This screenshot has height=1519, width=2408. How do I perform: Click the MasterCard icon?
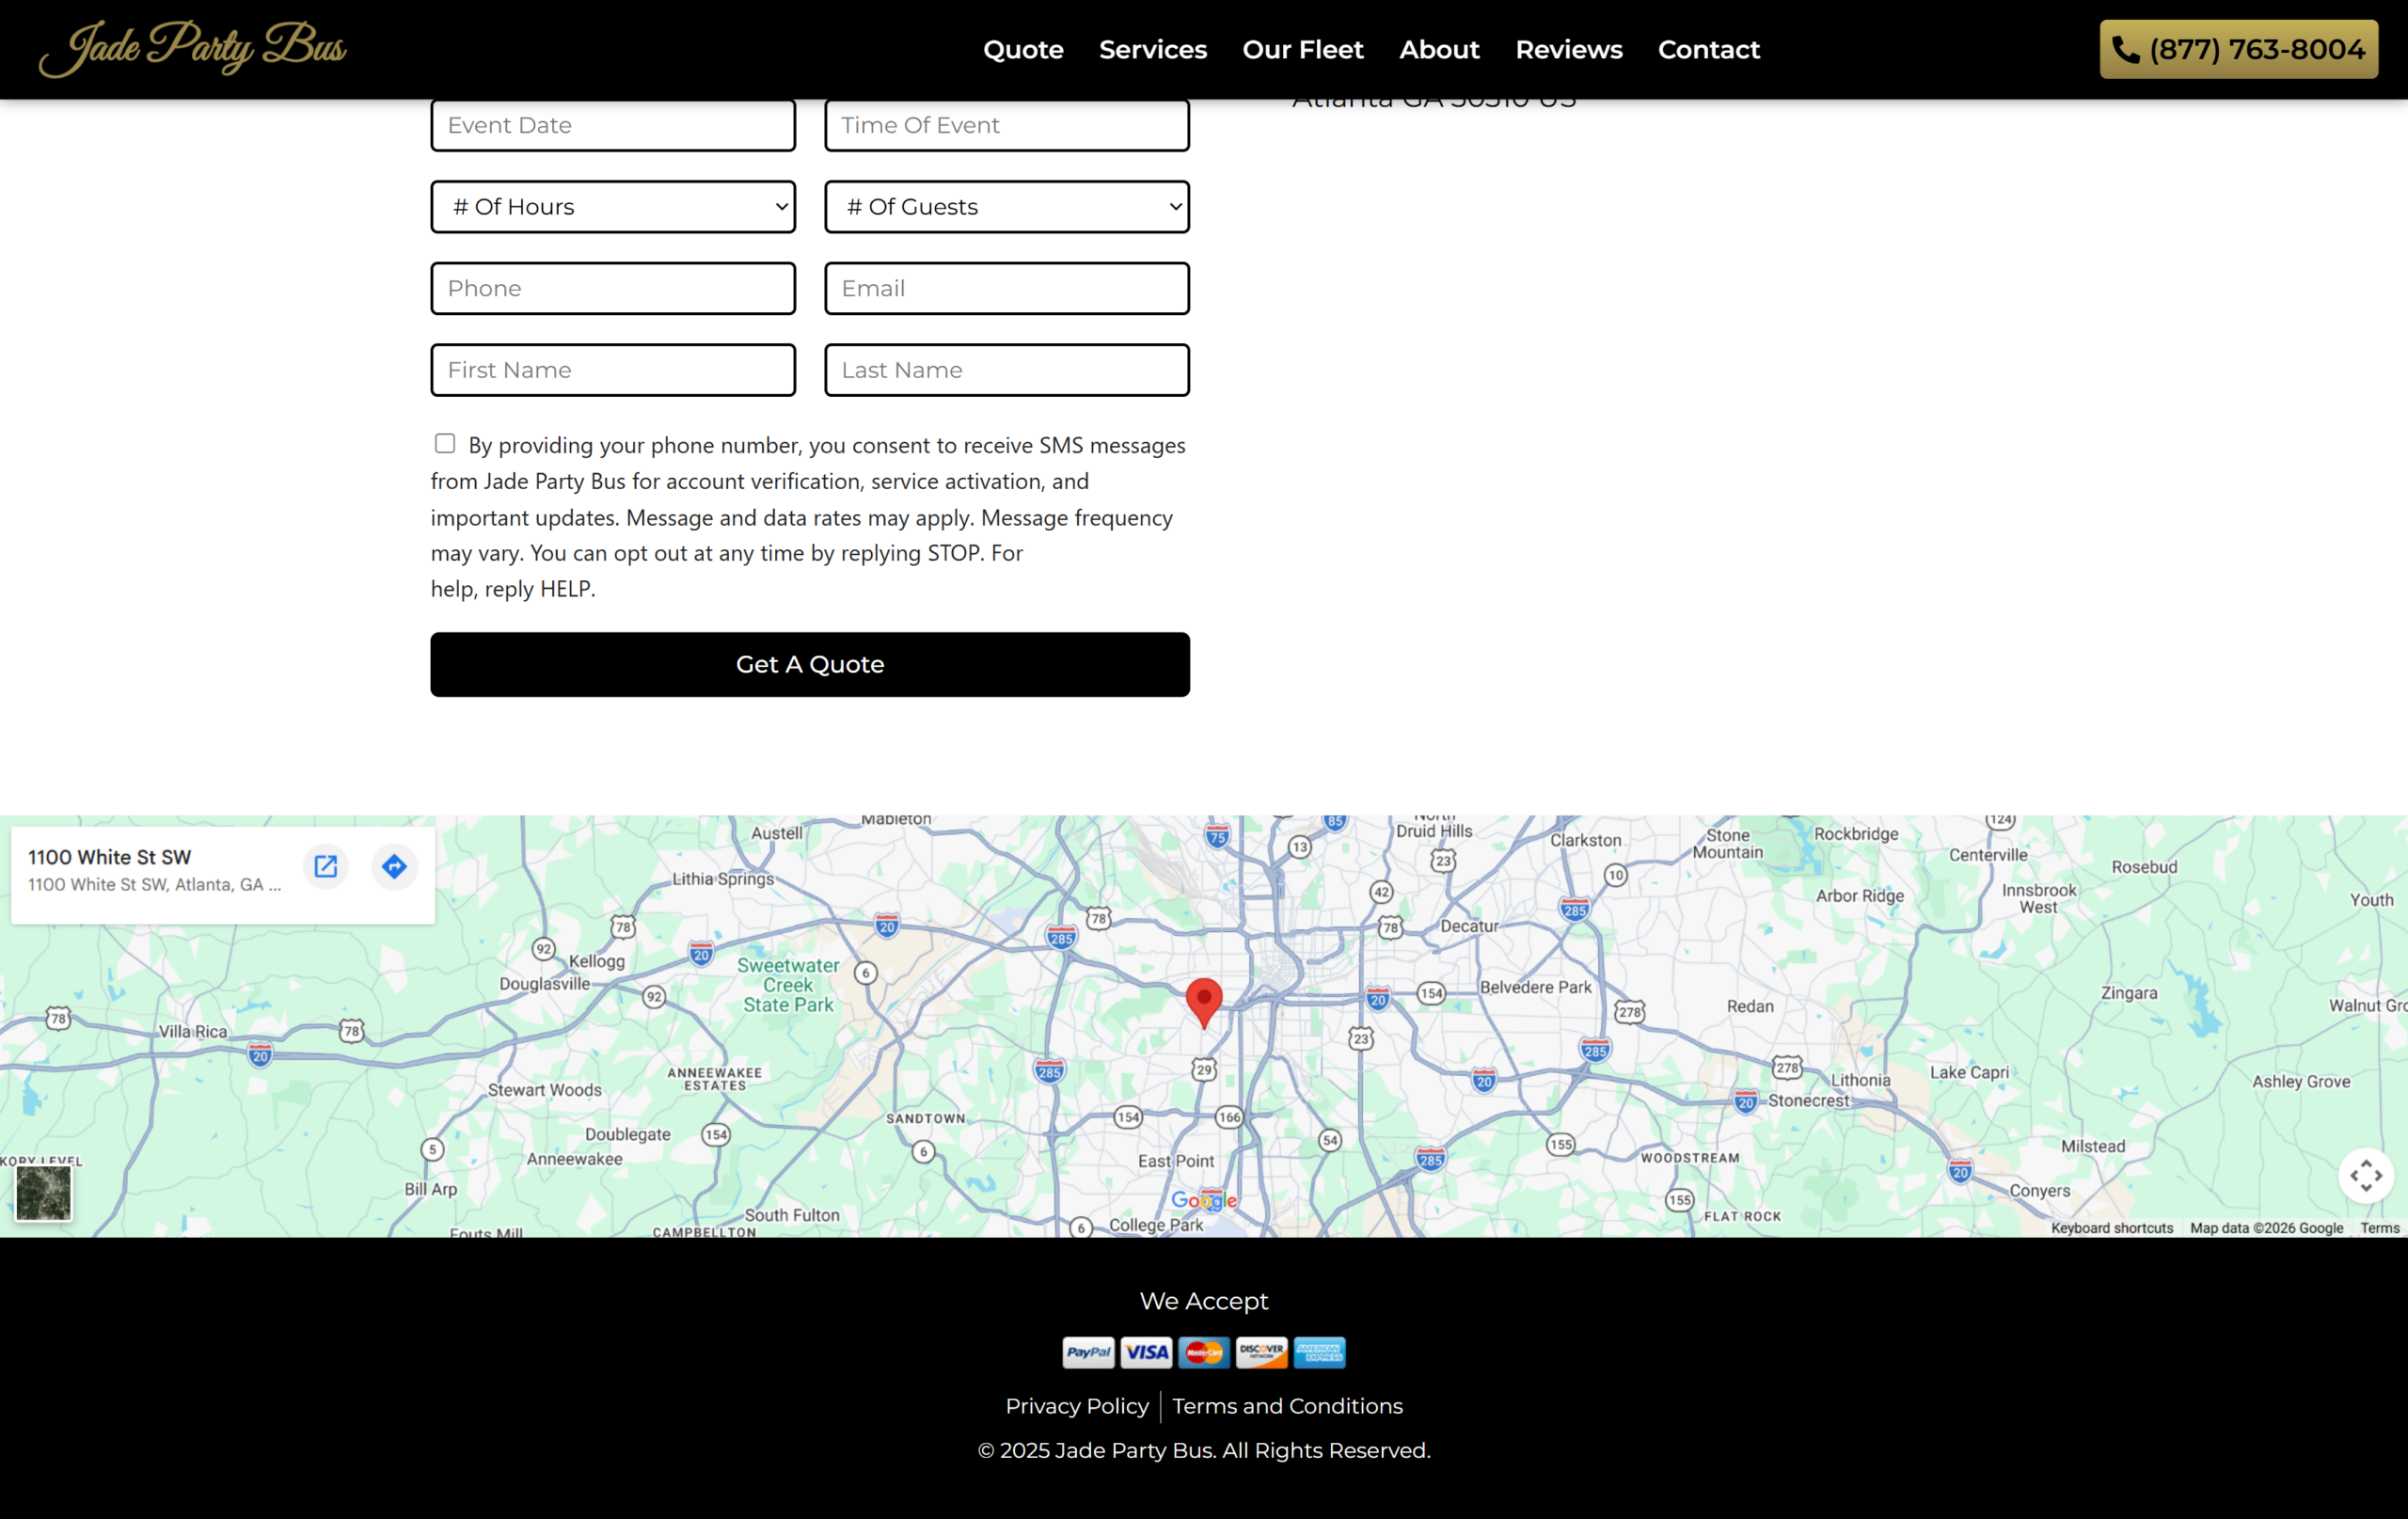[x=1204, y=1352]
